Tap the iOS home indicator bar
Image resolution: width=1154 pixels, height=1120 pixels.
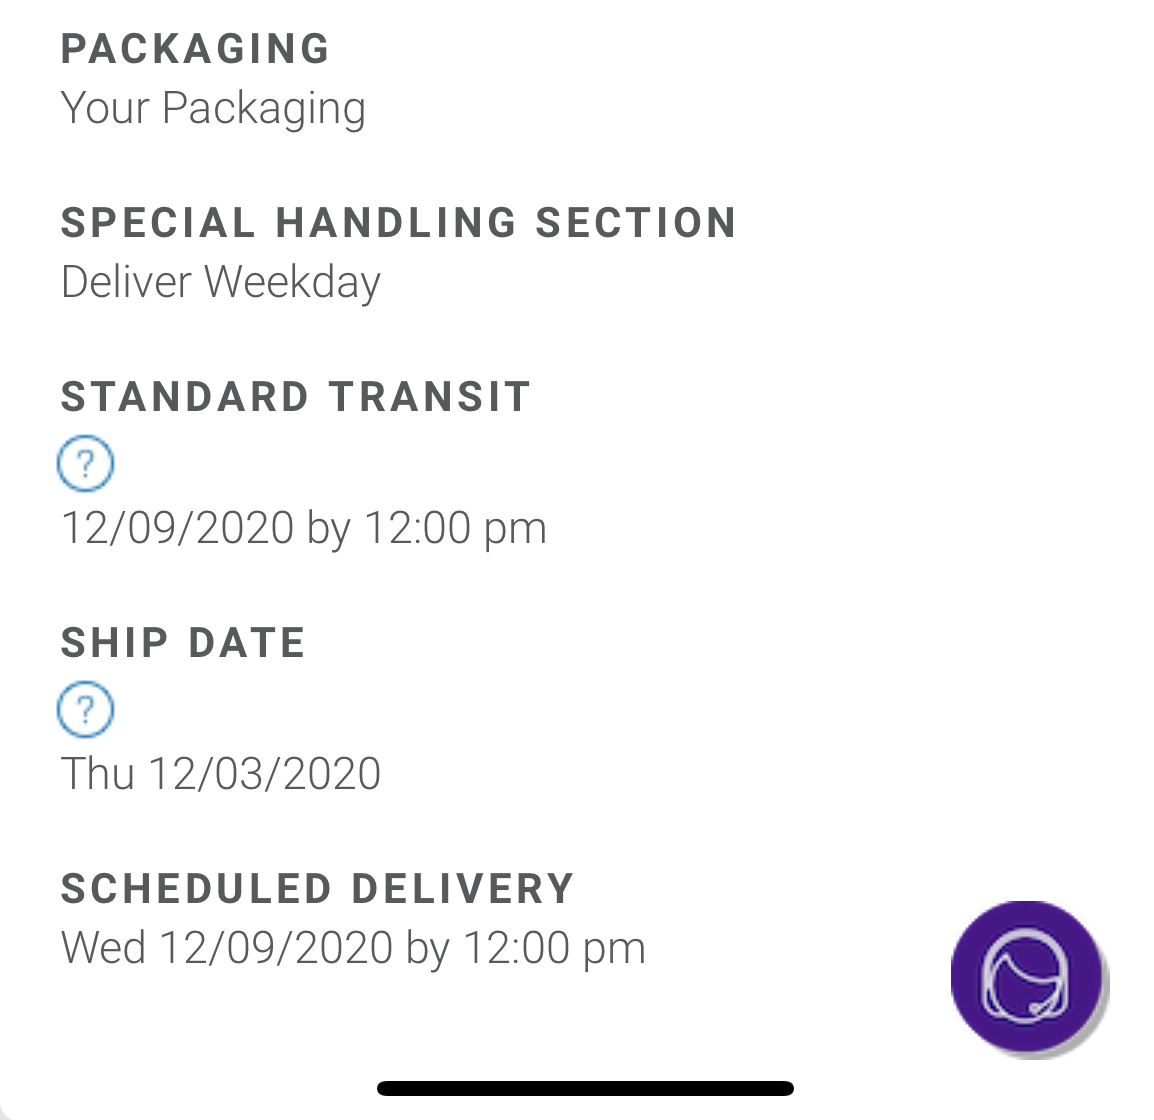pos(585,1088)
